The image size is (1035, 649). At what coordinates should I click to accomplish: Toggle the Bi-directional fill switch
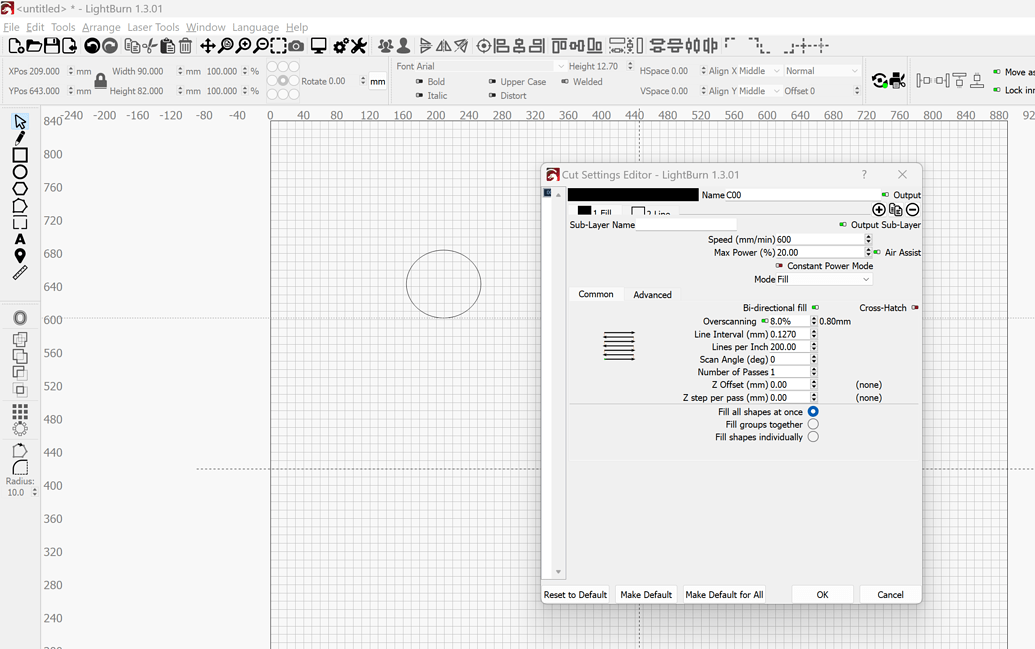coord(815,308)
